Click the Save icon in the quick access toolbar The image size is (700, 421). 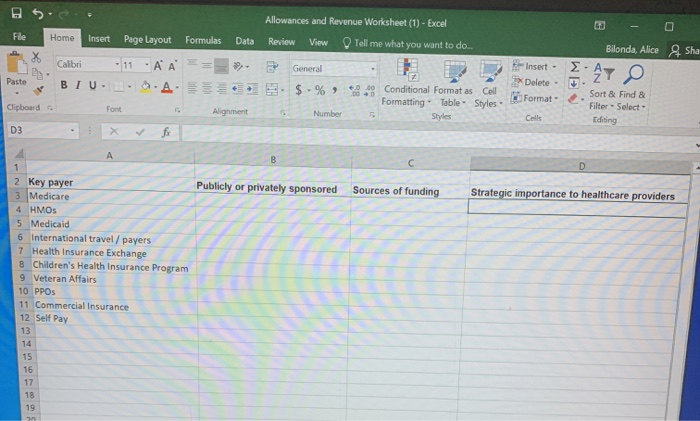[x=17, y=13]
